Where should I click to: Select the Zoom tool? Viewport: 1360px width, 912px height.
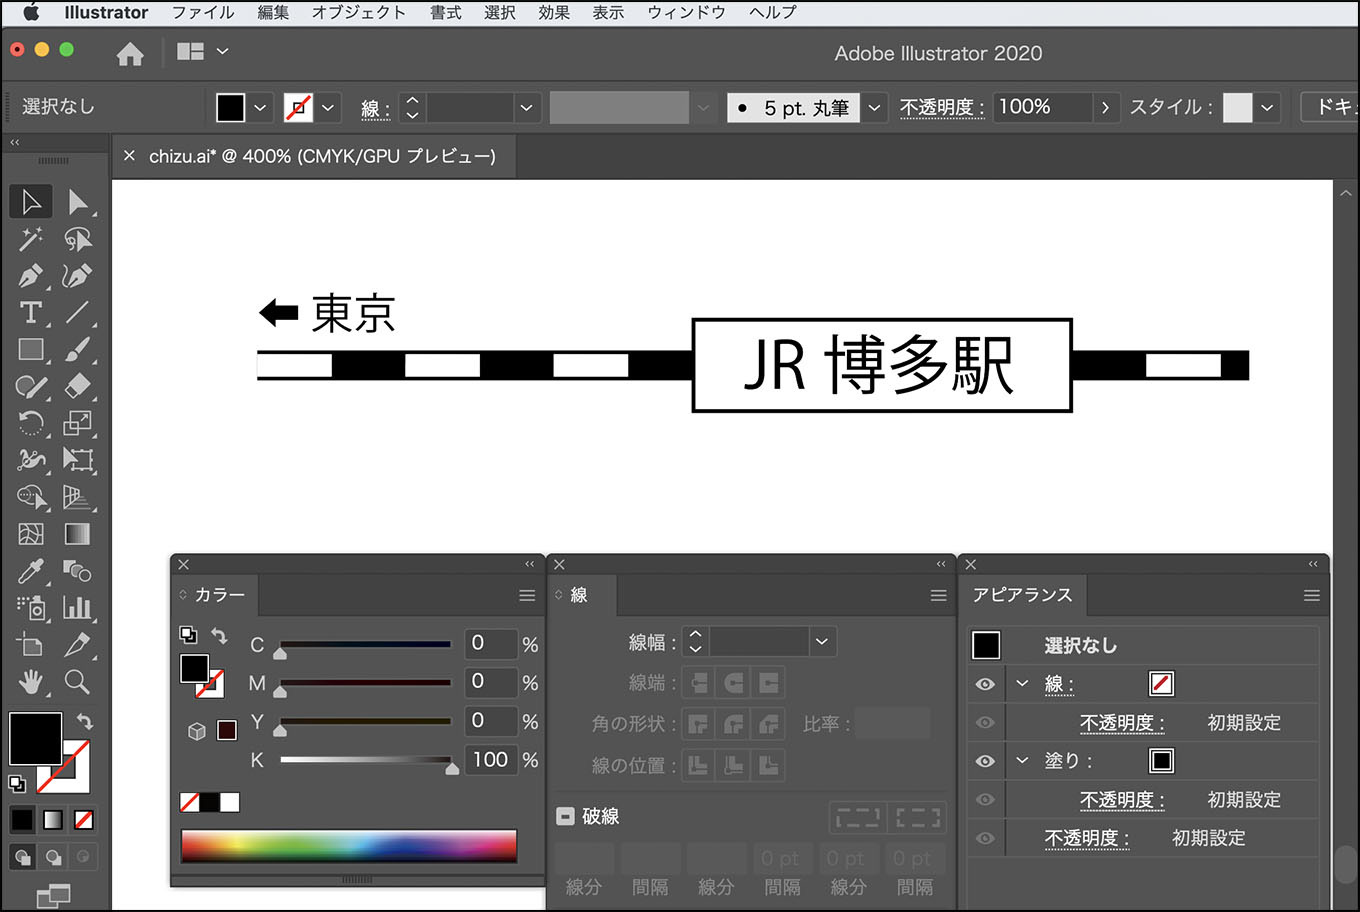[x=78, y=682]
